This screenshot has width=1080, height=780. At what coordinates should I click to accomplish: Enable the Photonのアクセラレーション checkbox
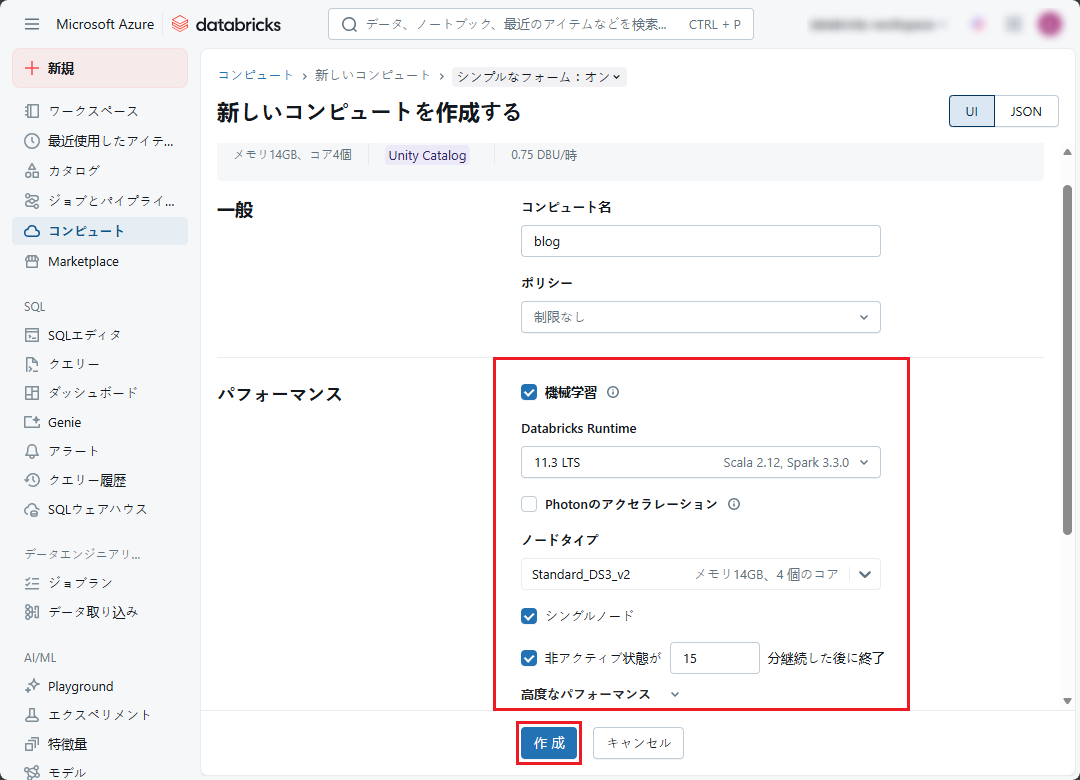tap(530, 504)
